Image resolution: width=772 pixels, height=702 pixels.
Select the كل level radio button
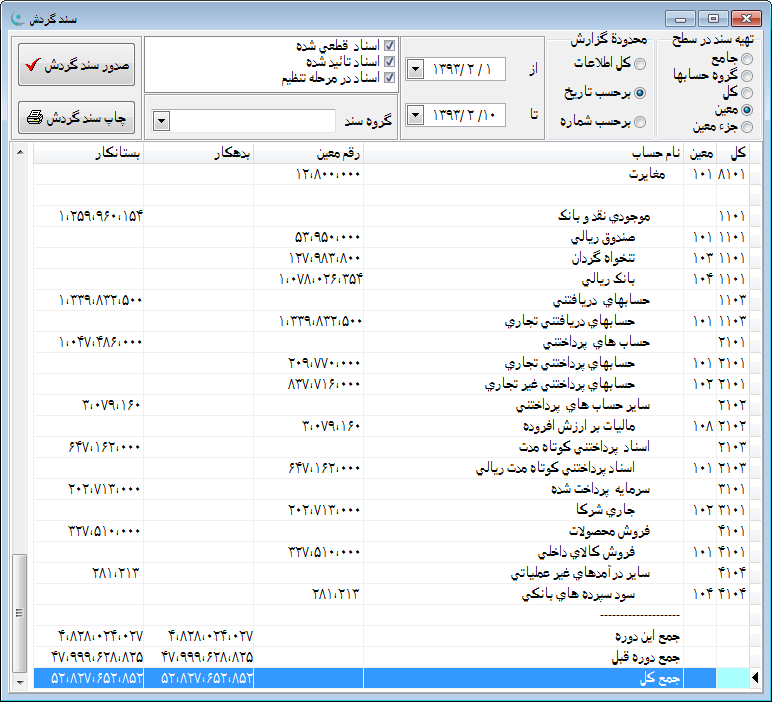747,93
